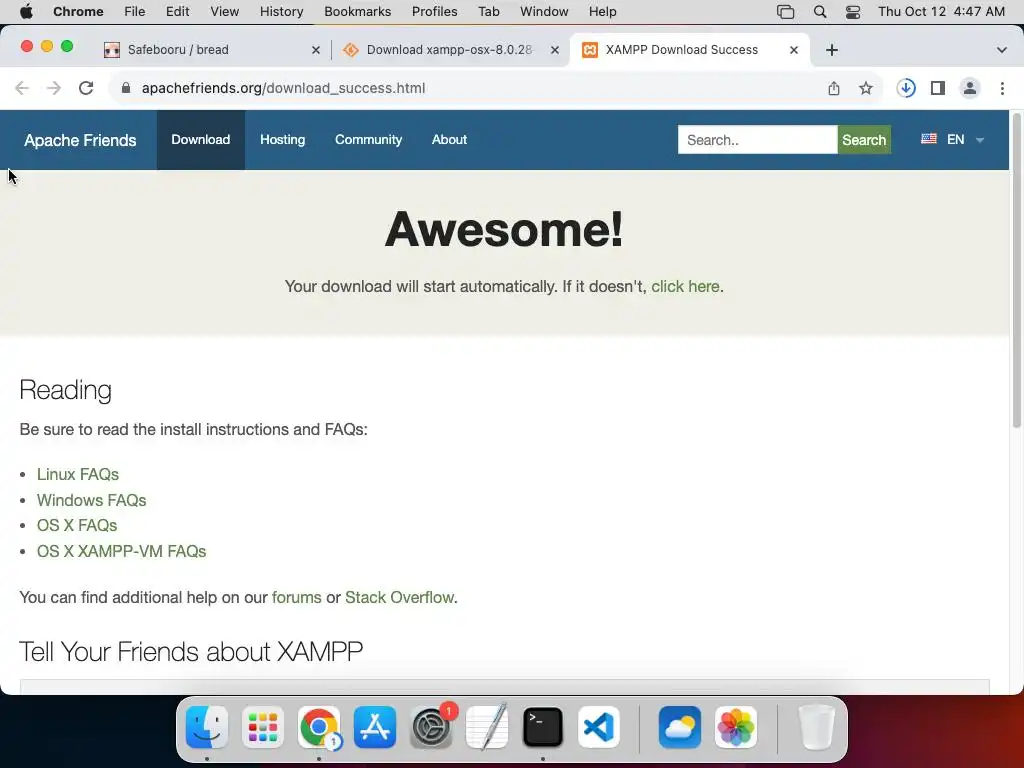Open the View menu
The height and width of the screenshot is (768, 1024).
(225, 12)
